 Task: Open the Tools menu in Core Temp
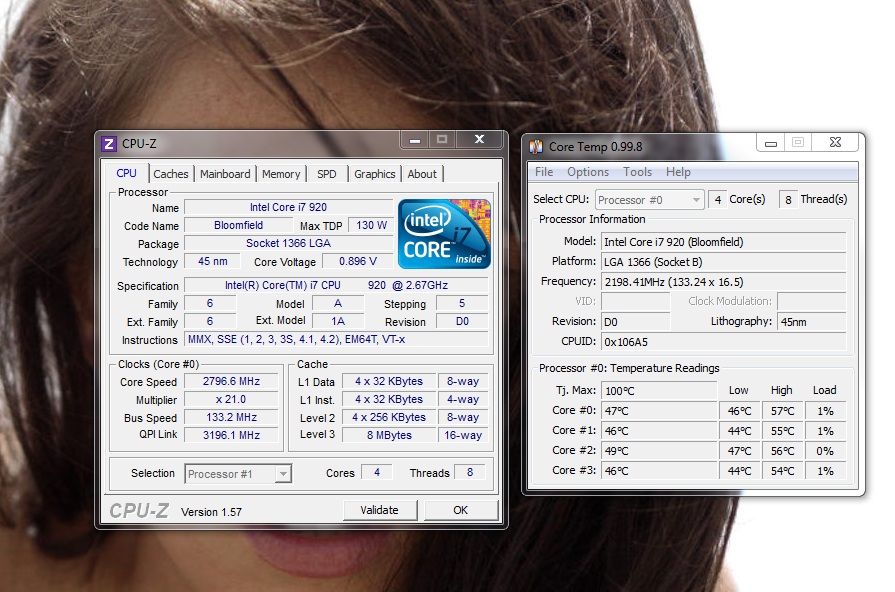(x=637, y=172)
